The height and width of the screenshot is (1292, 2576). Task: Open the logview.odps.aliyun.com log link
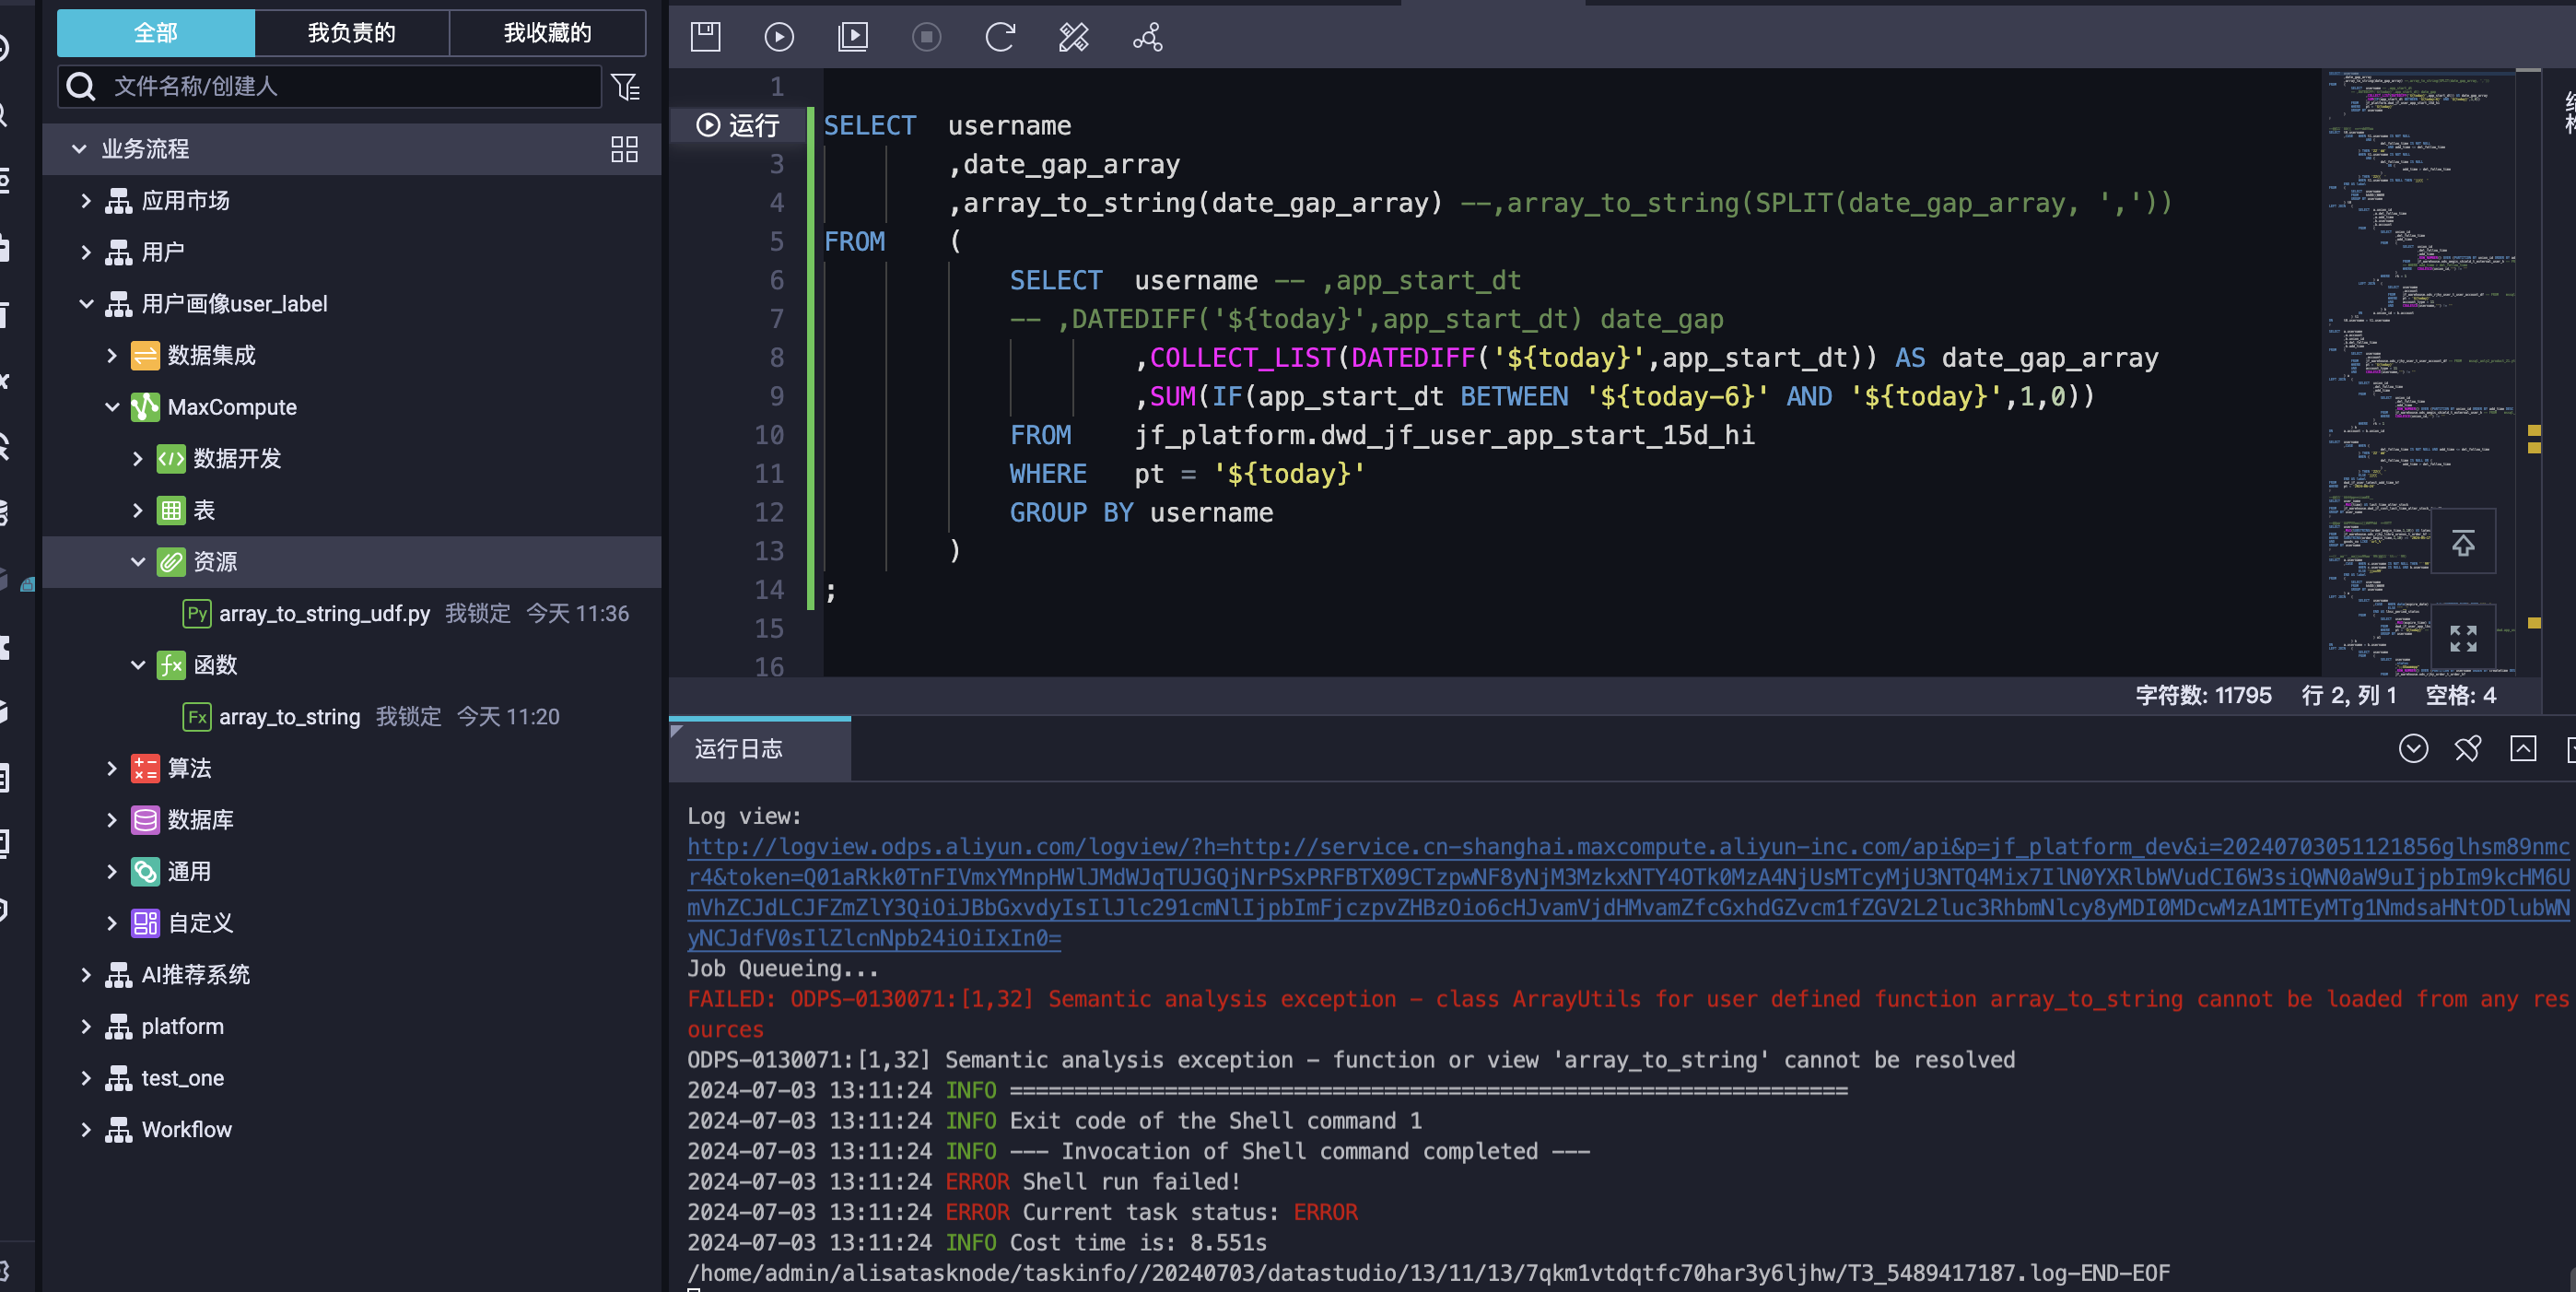1627,892
